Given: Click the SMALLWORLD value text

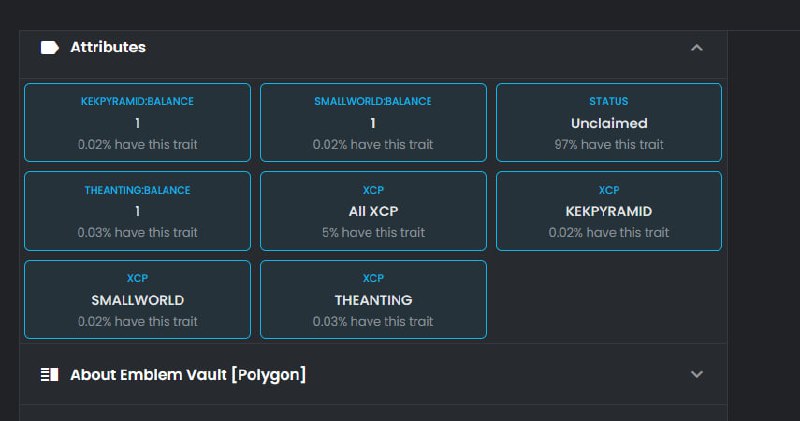Looking at the screenshot, I should click(138, 300).
